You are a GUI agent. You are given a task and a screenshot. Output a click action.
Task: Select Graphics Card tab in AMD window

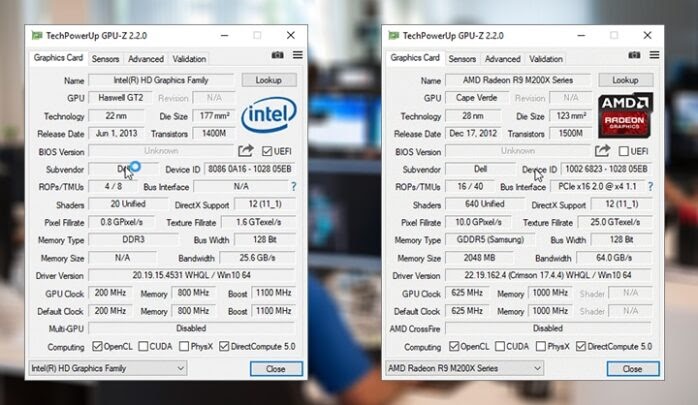pyautogui.click(x=415, y=58)
